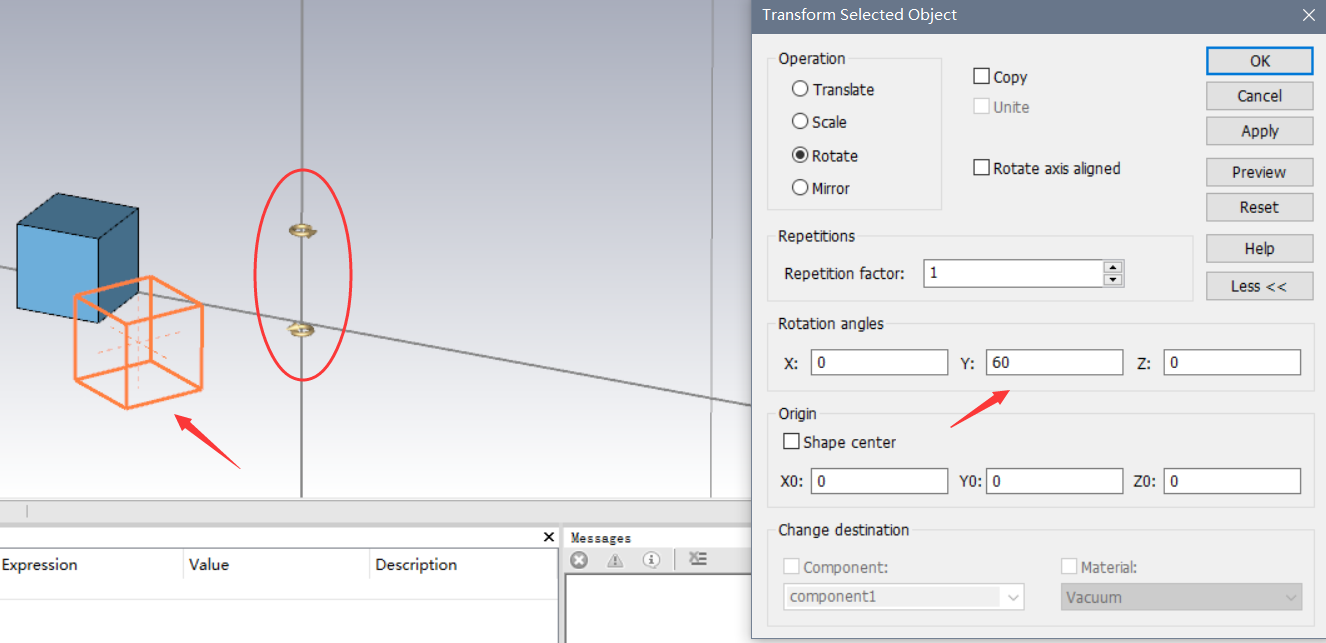1326x643 pixels.
Task: Click the lower rotation handle on axis
Action: (x=301, y=330)
